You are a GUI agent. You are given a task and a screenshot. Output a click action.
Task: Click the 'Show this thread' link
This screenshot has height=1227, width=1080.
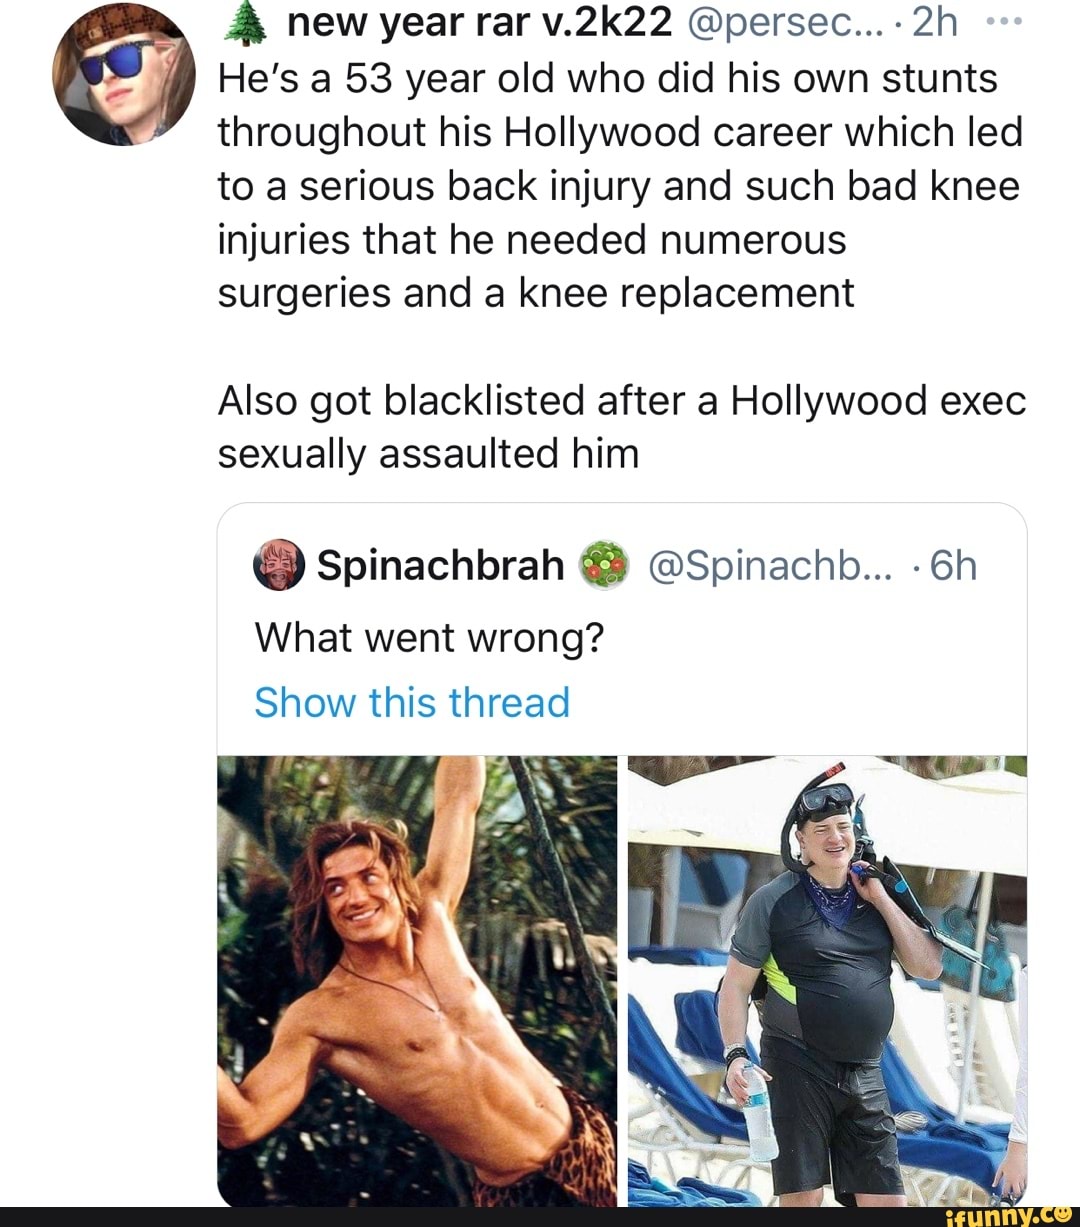point(412,702)
